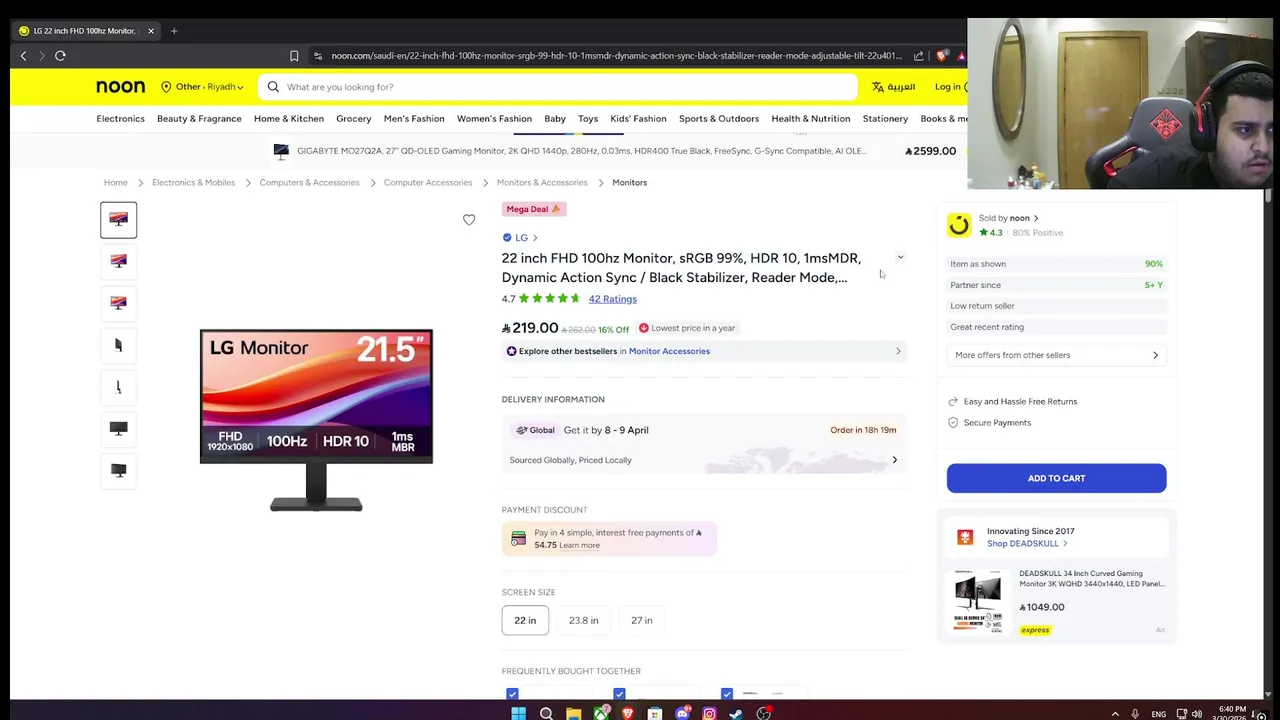
Task: Toggle first frequently bought together checkbox
Action: point(512,694)
